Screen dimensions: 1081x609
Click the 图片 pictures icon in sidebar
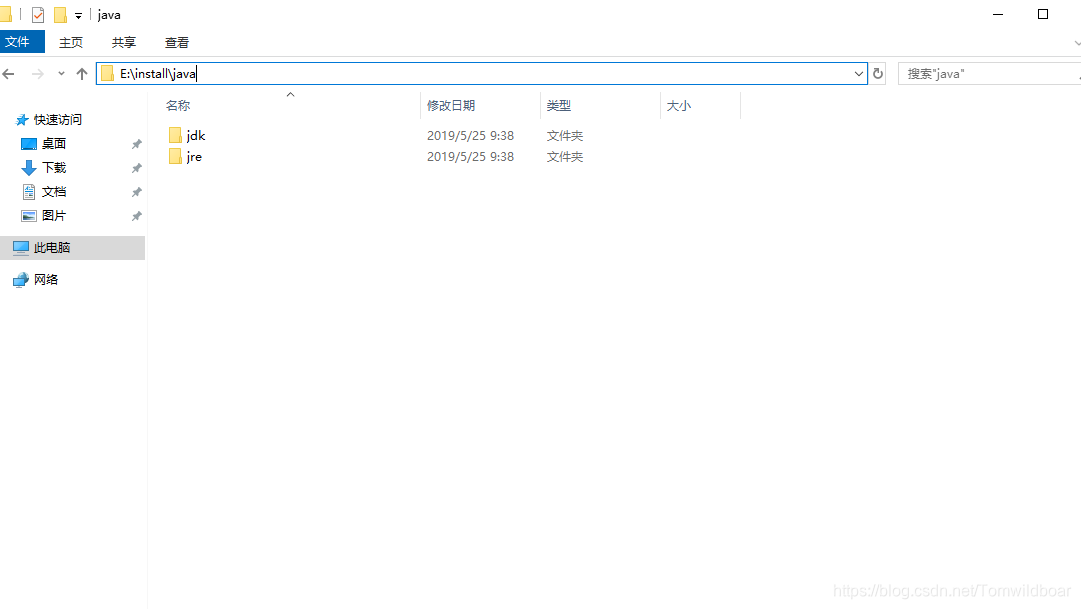tap(29, 216)
